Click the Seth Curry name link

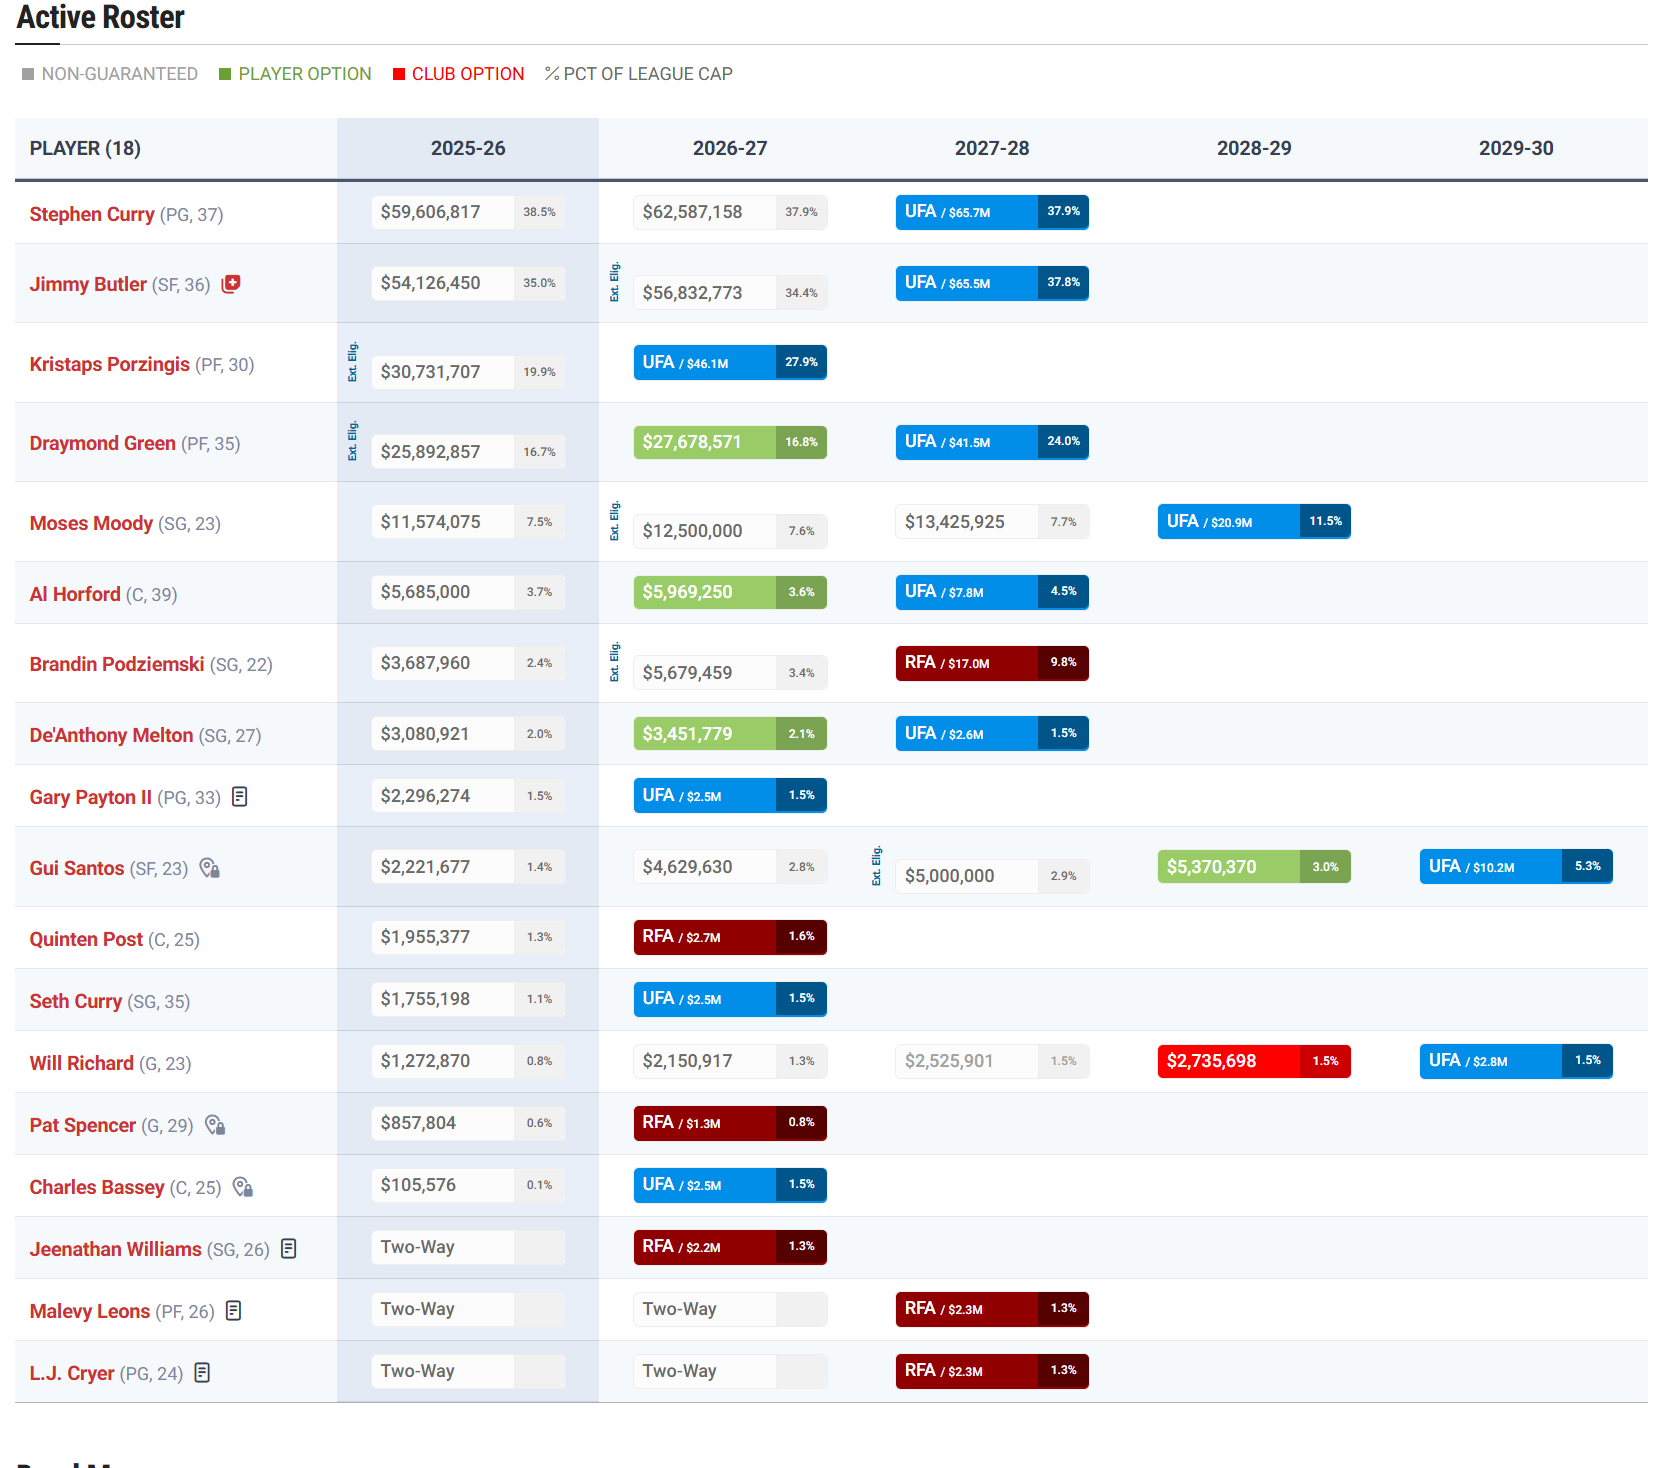[x=76, y=1001]
